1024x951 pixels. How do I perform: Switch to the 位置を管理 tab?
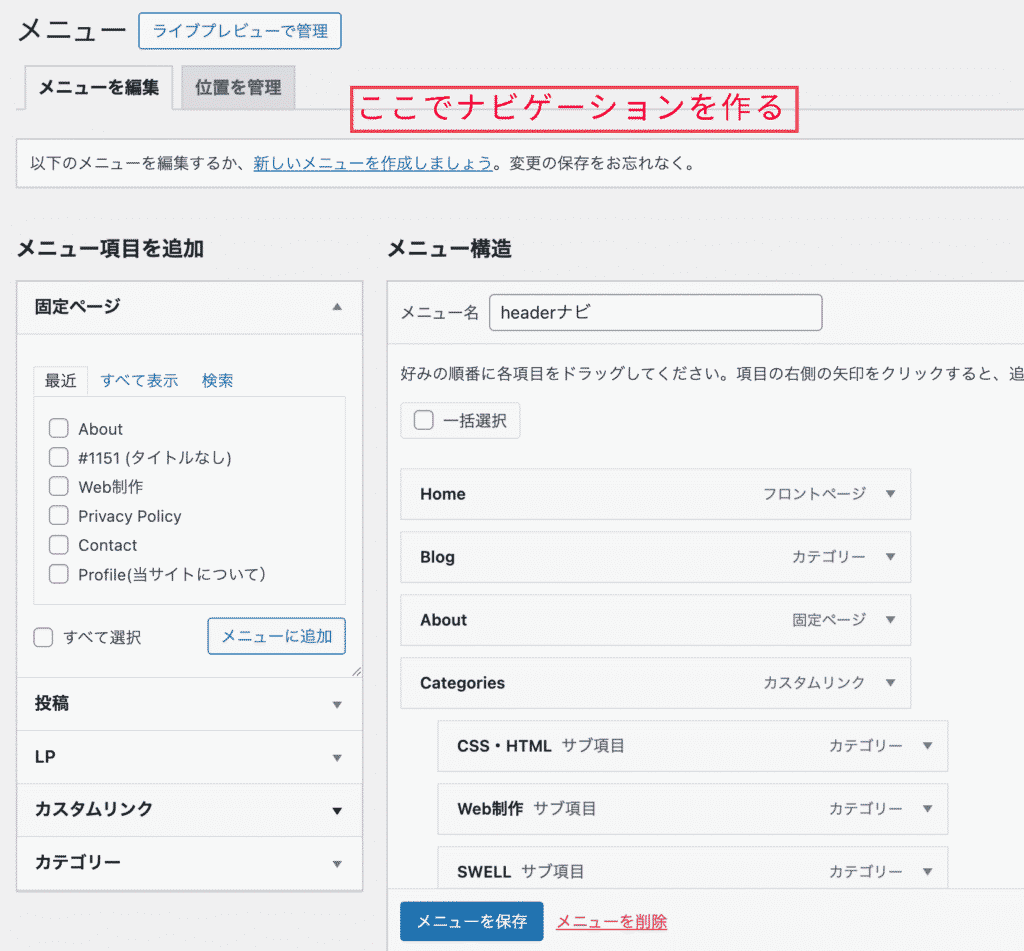[x=238, y=88]
